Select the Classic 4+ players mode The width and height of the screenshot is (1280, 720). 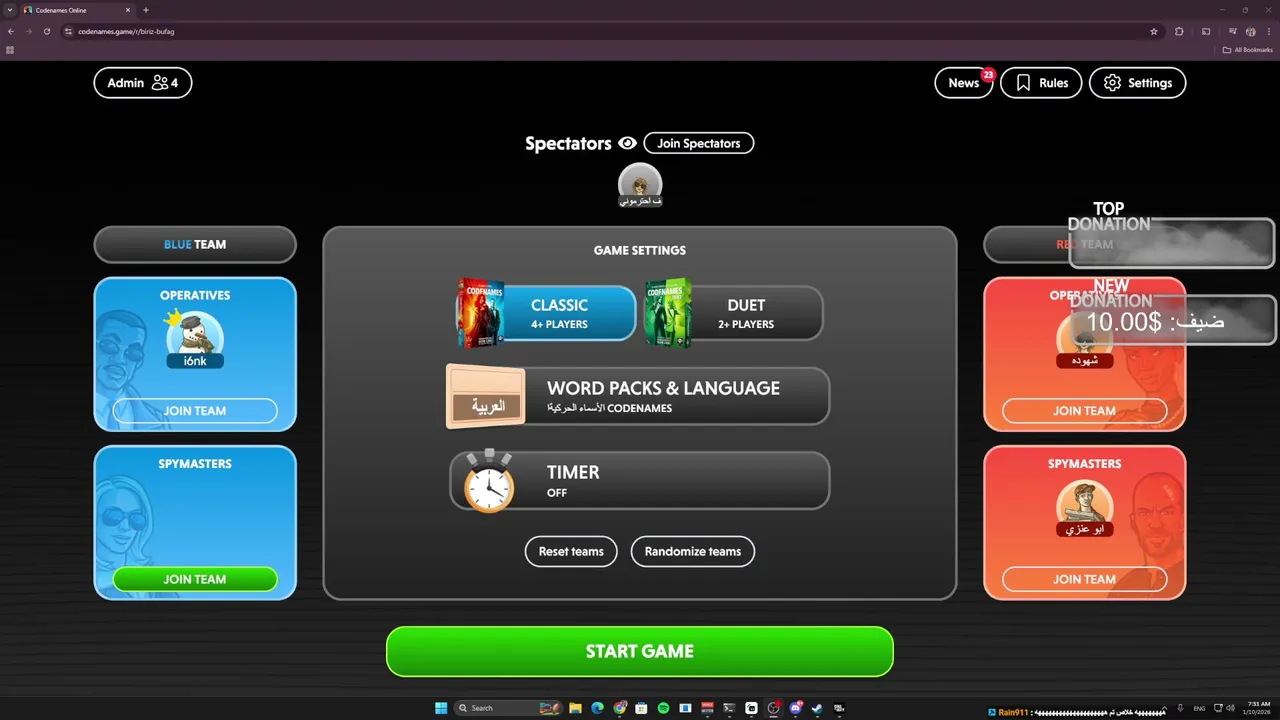tap(545, 313)
